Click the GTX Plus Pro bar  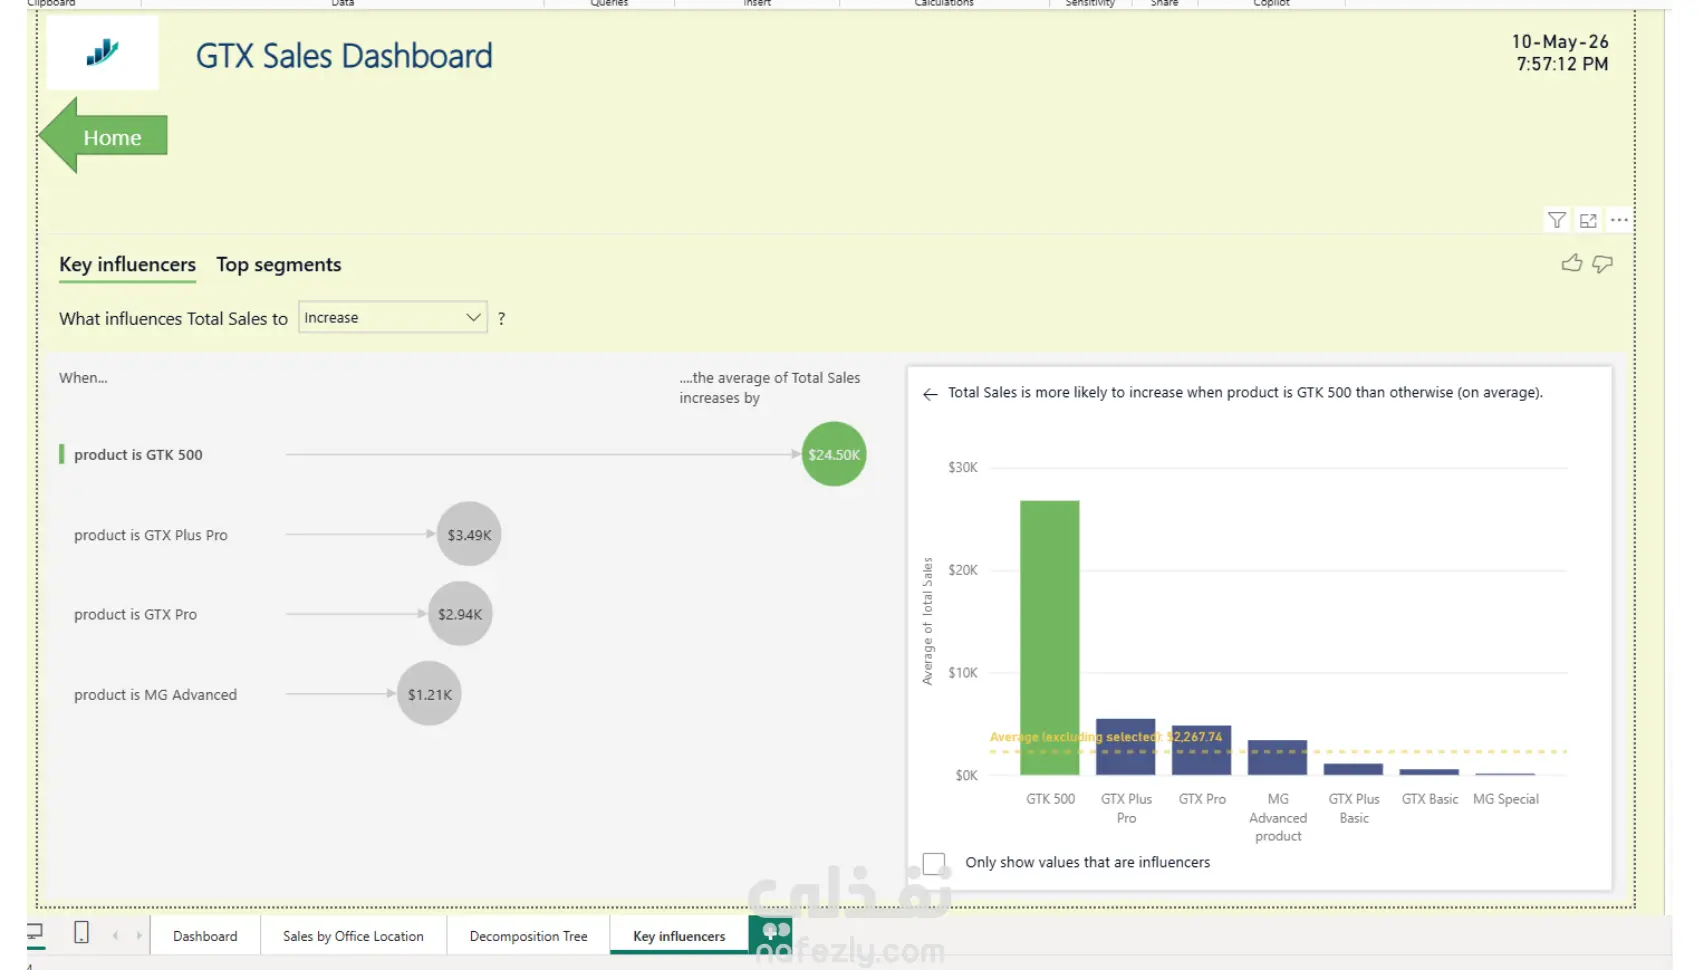pos(1125,747)
